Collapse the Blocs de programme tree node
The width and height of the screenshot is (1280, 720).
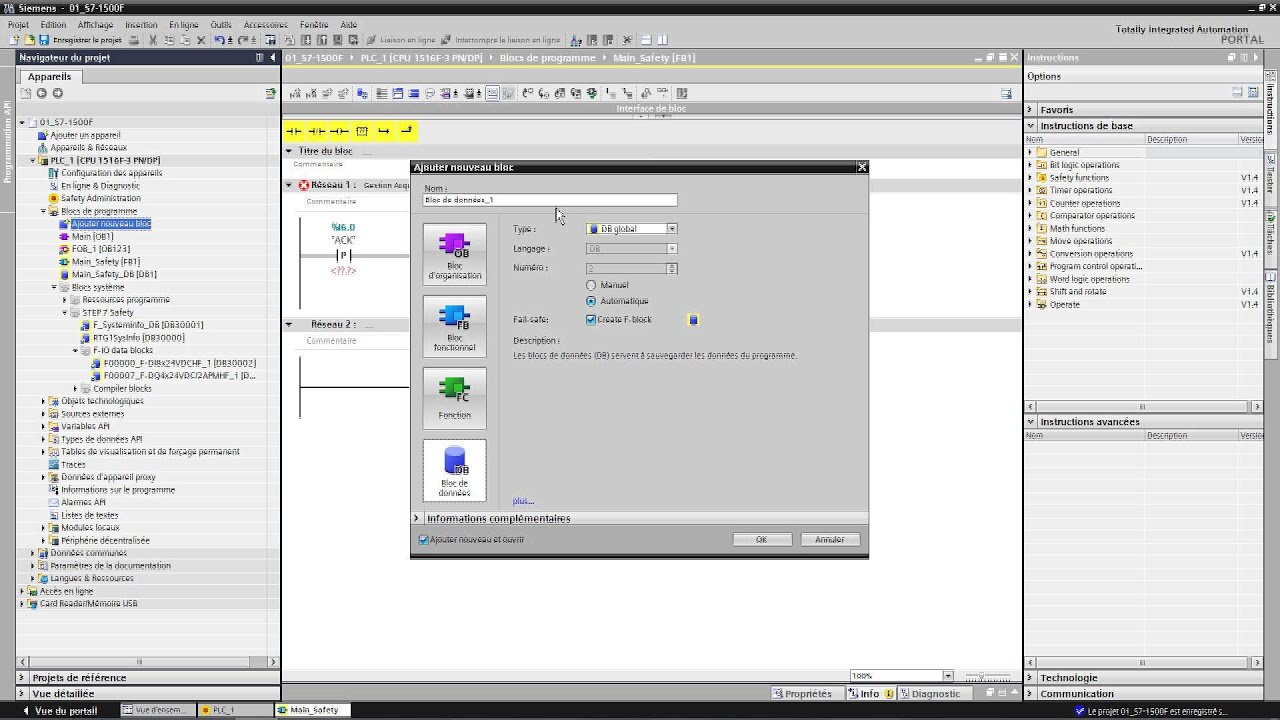click(x=43, y=211)
